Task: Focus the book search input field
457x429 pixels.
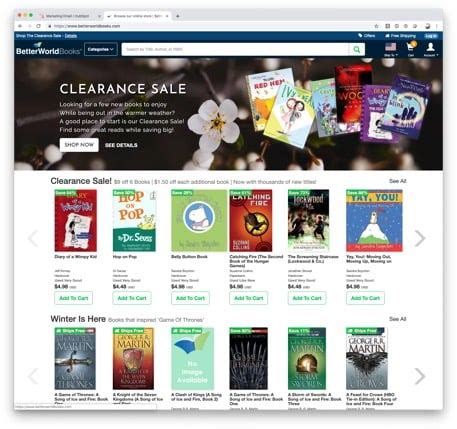Action: (x=235, y=49)
